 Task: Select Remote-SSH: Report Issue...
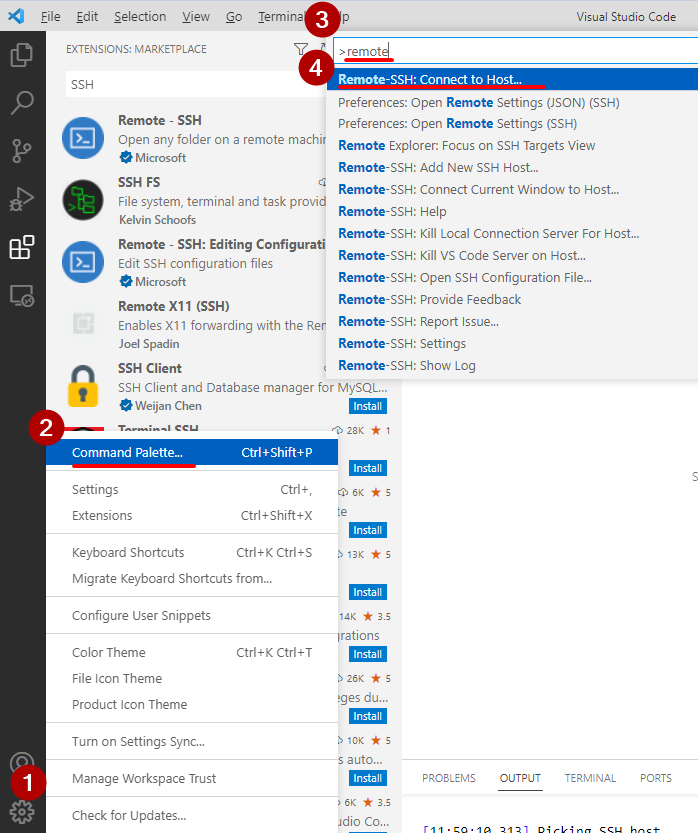coord(512,321)
